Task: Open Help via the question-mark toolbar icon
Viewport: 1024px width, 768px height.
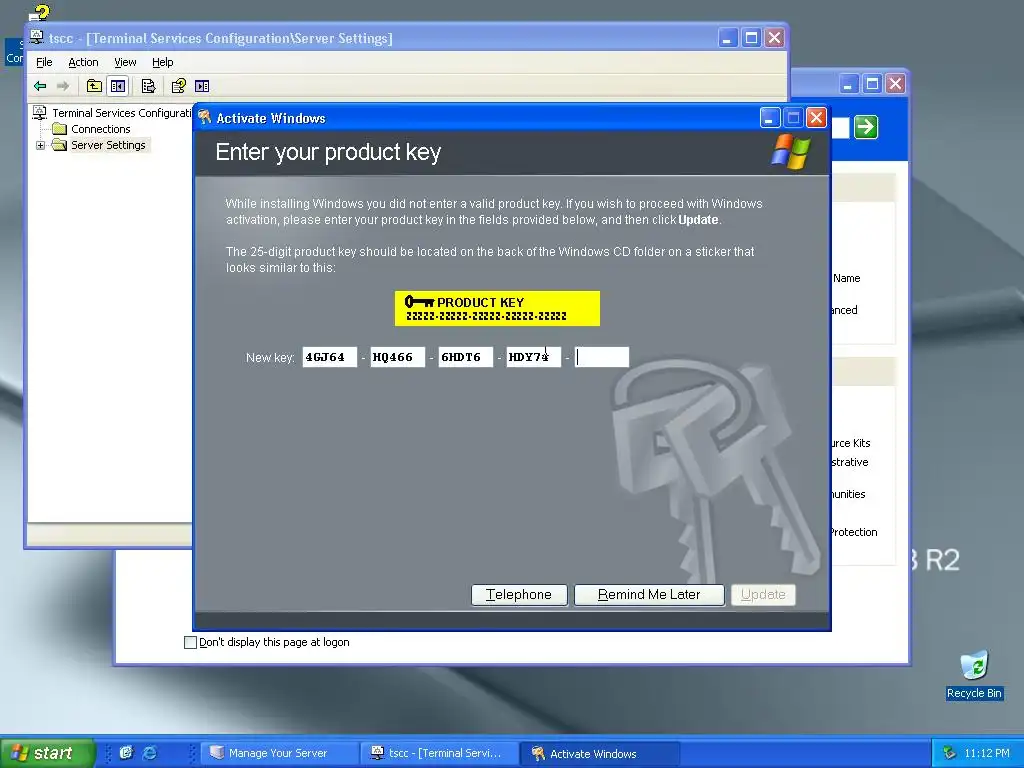Action: 178,86
